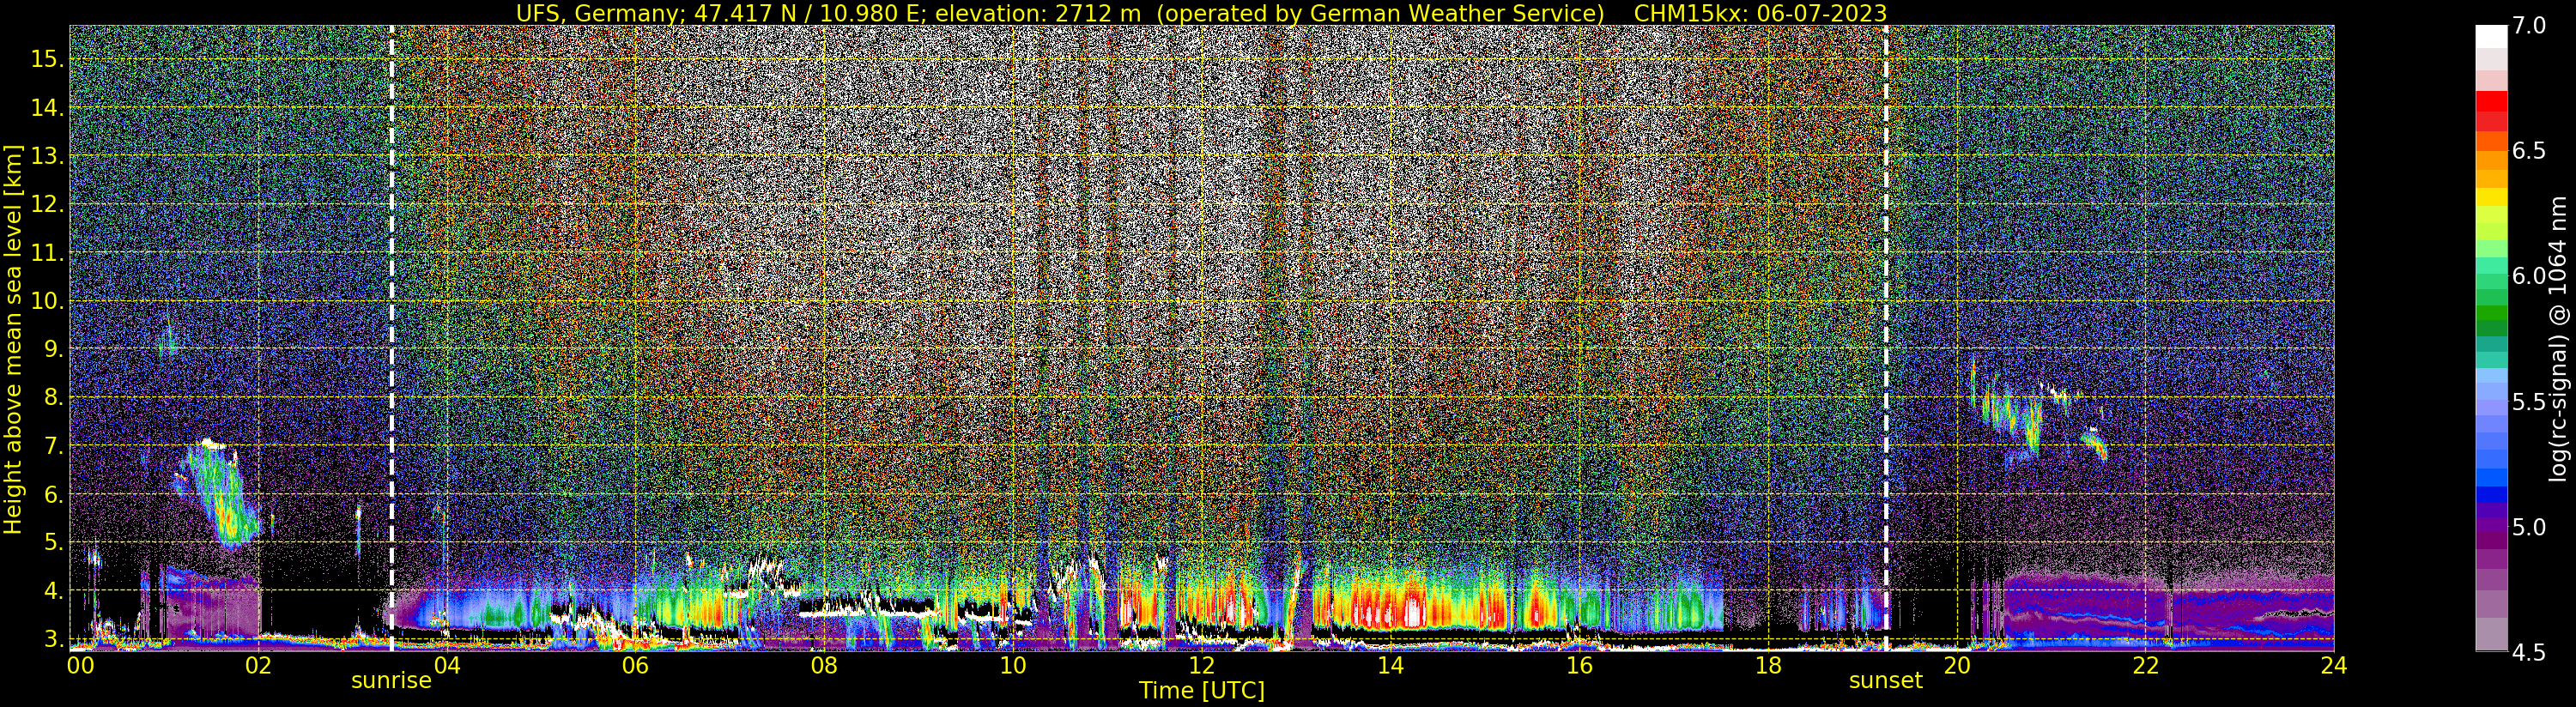The height and width of the screenshot is (707, 2576).
Task: Click the "6.0" colorbar tick label
Action: click(2529, 276)
